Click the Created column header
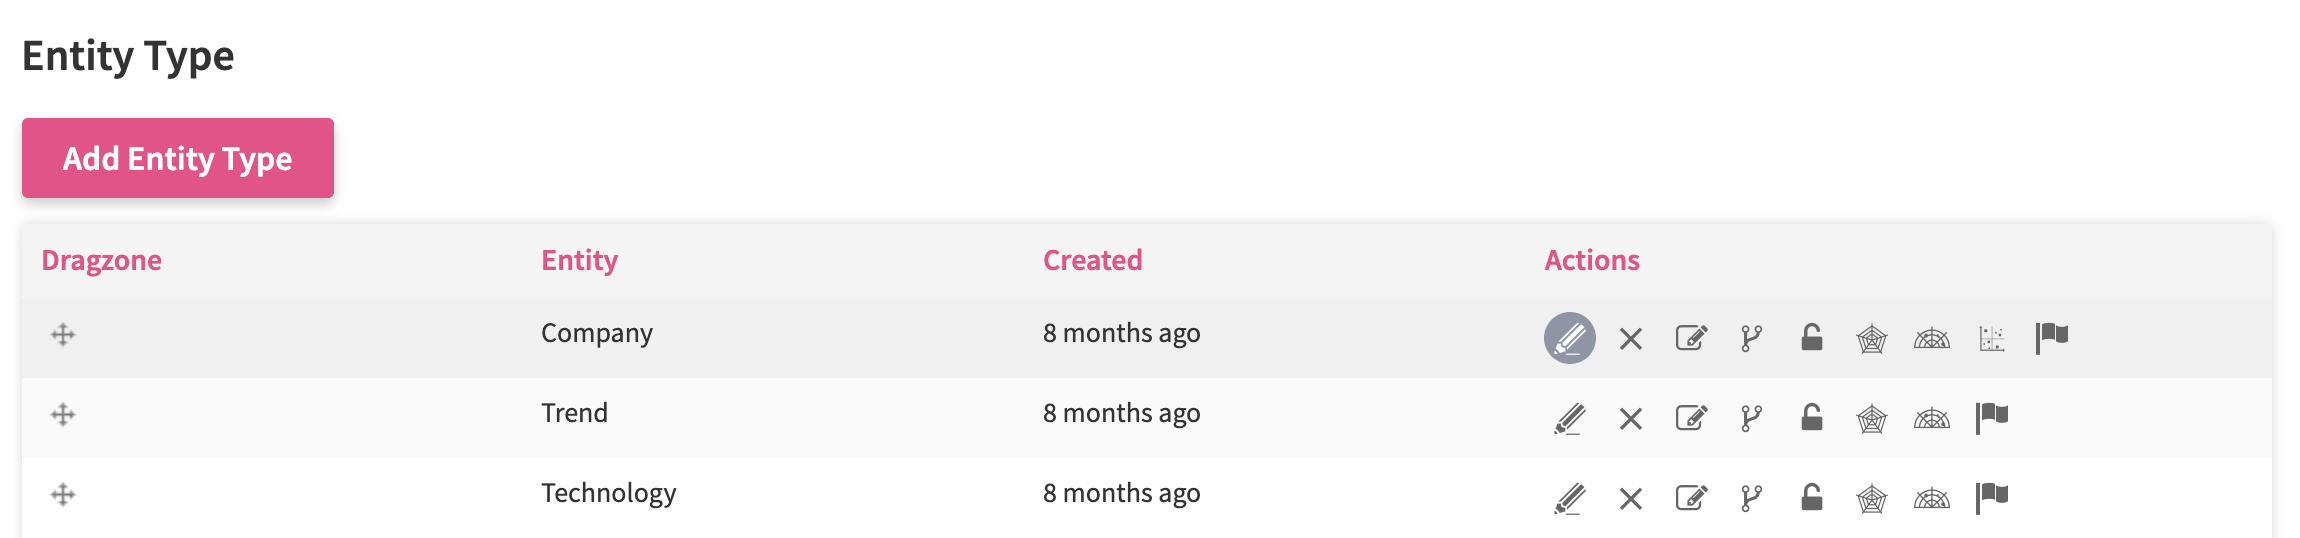This screenshot has height=538, width=2300. [1092, 260]
